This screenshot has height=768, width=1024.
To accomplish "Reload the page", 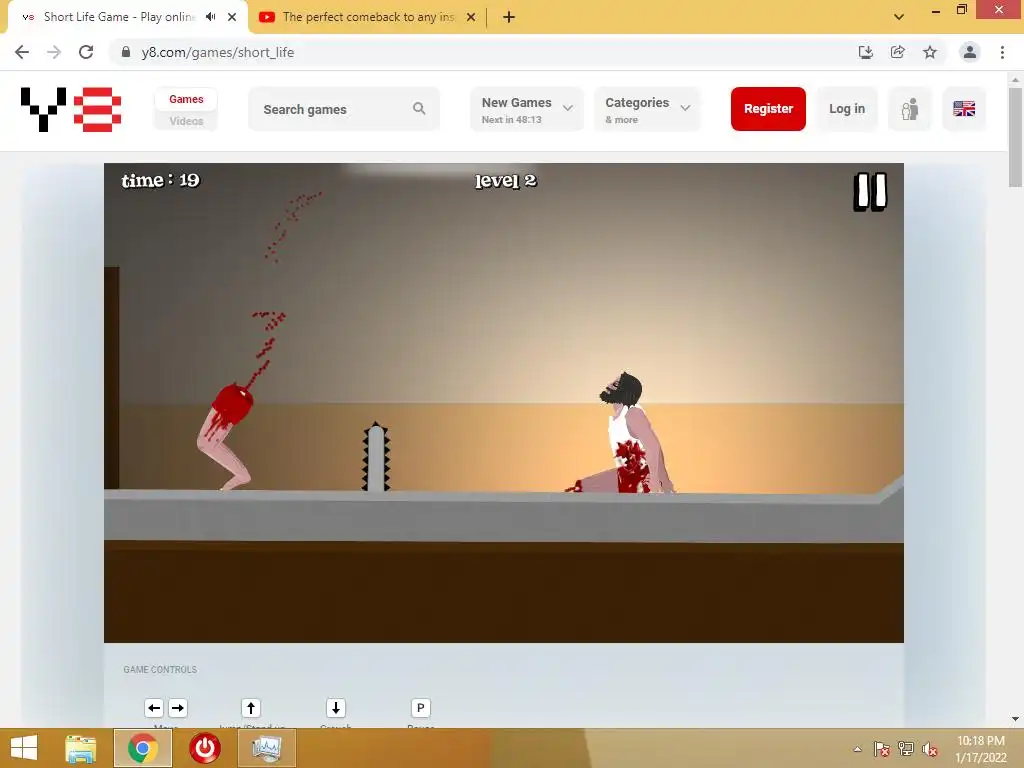I will click(x=86, y=52).
